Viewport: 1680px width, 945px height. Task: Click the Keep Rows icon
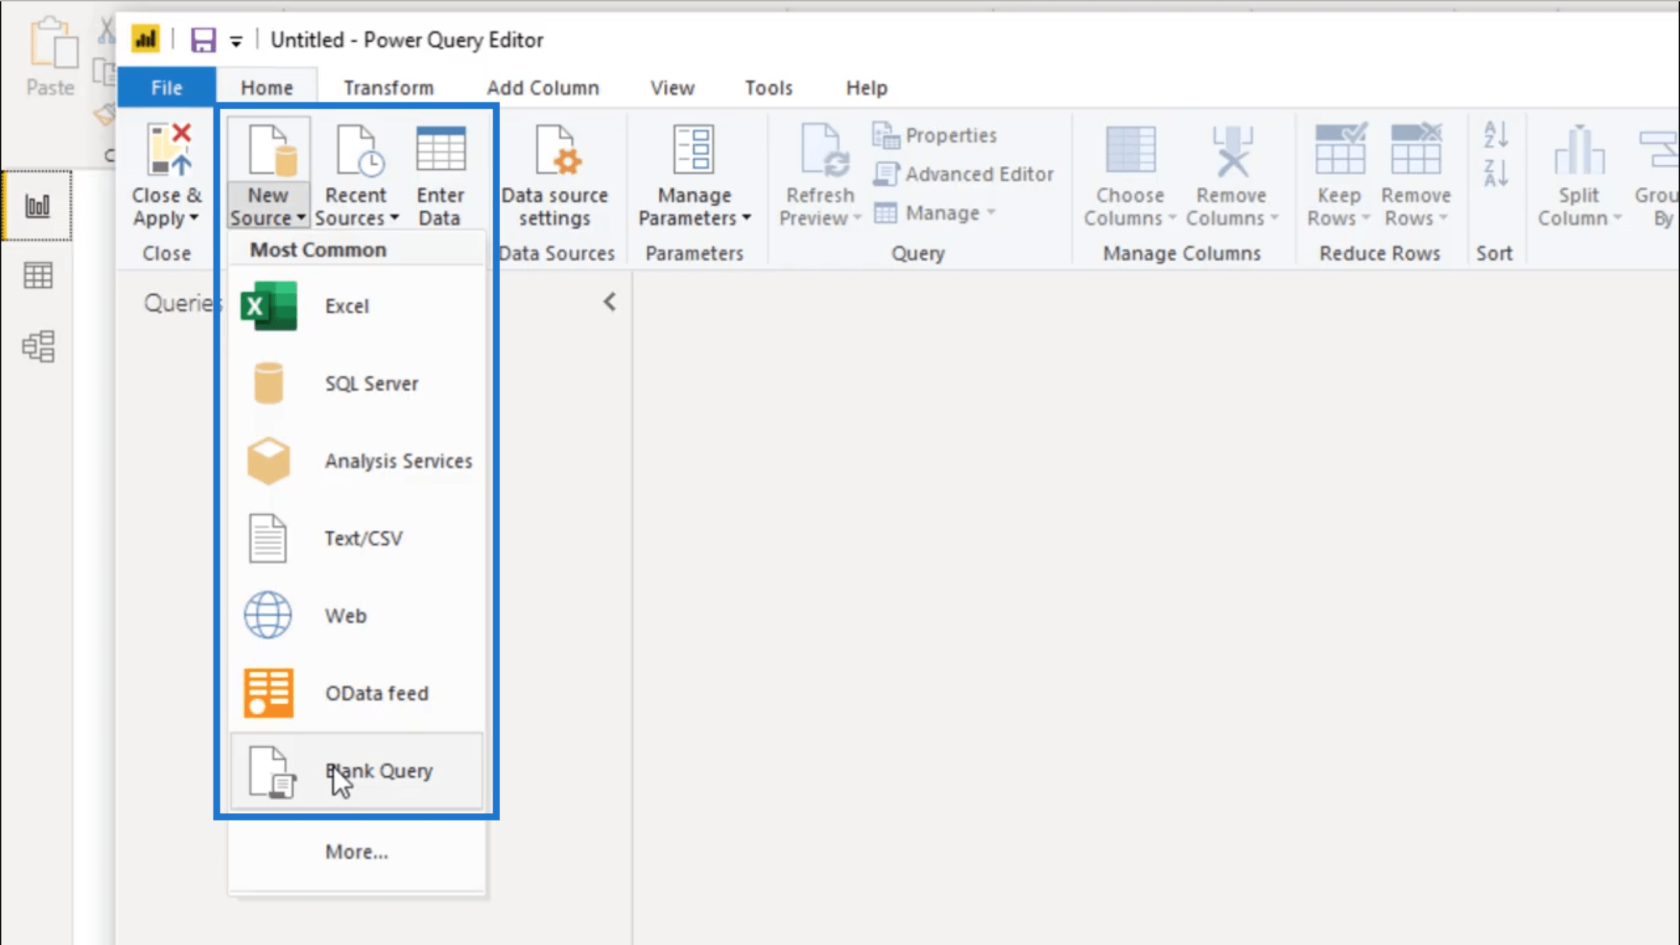[x=1340, y=149]
